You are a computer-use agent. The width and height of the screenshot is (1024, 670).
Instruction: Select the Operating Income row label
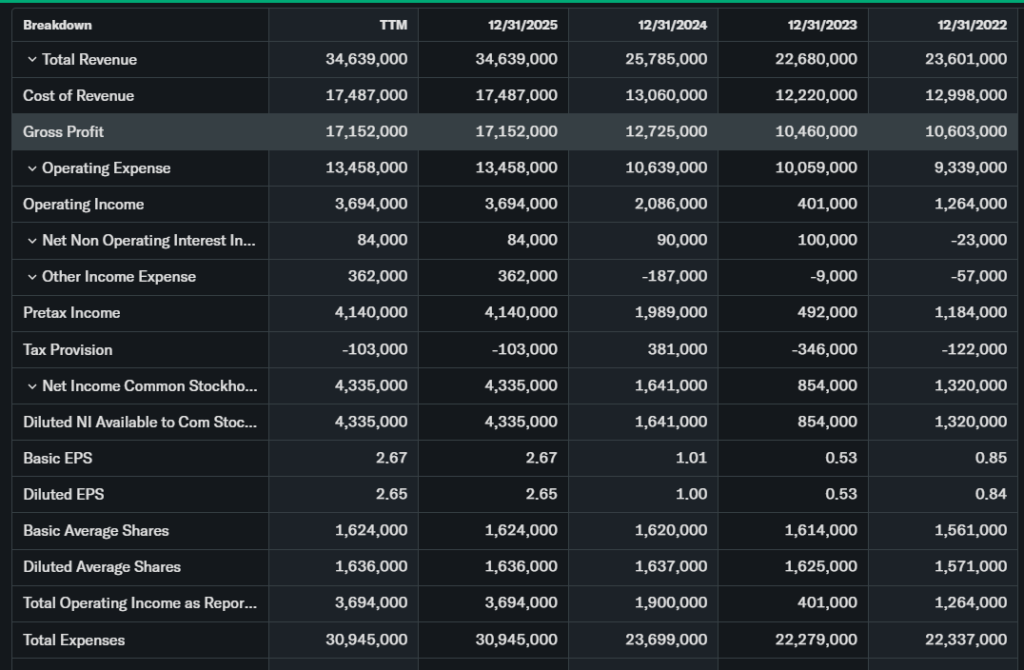click(x=83, y=205)
